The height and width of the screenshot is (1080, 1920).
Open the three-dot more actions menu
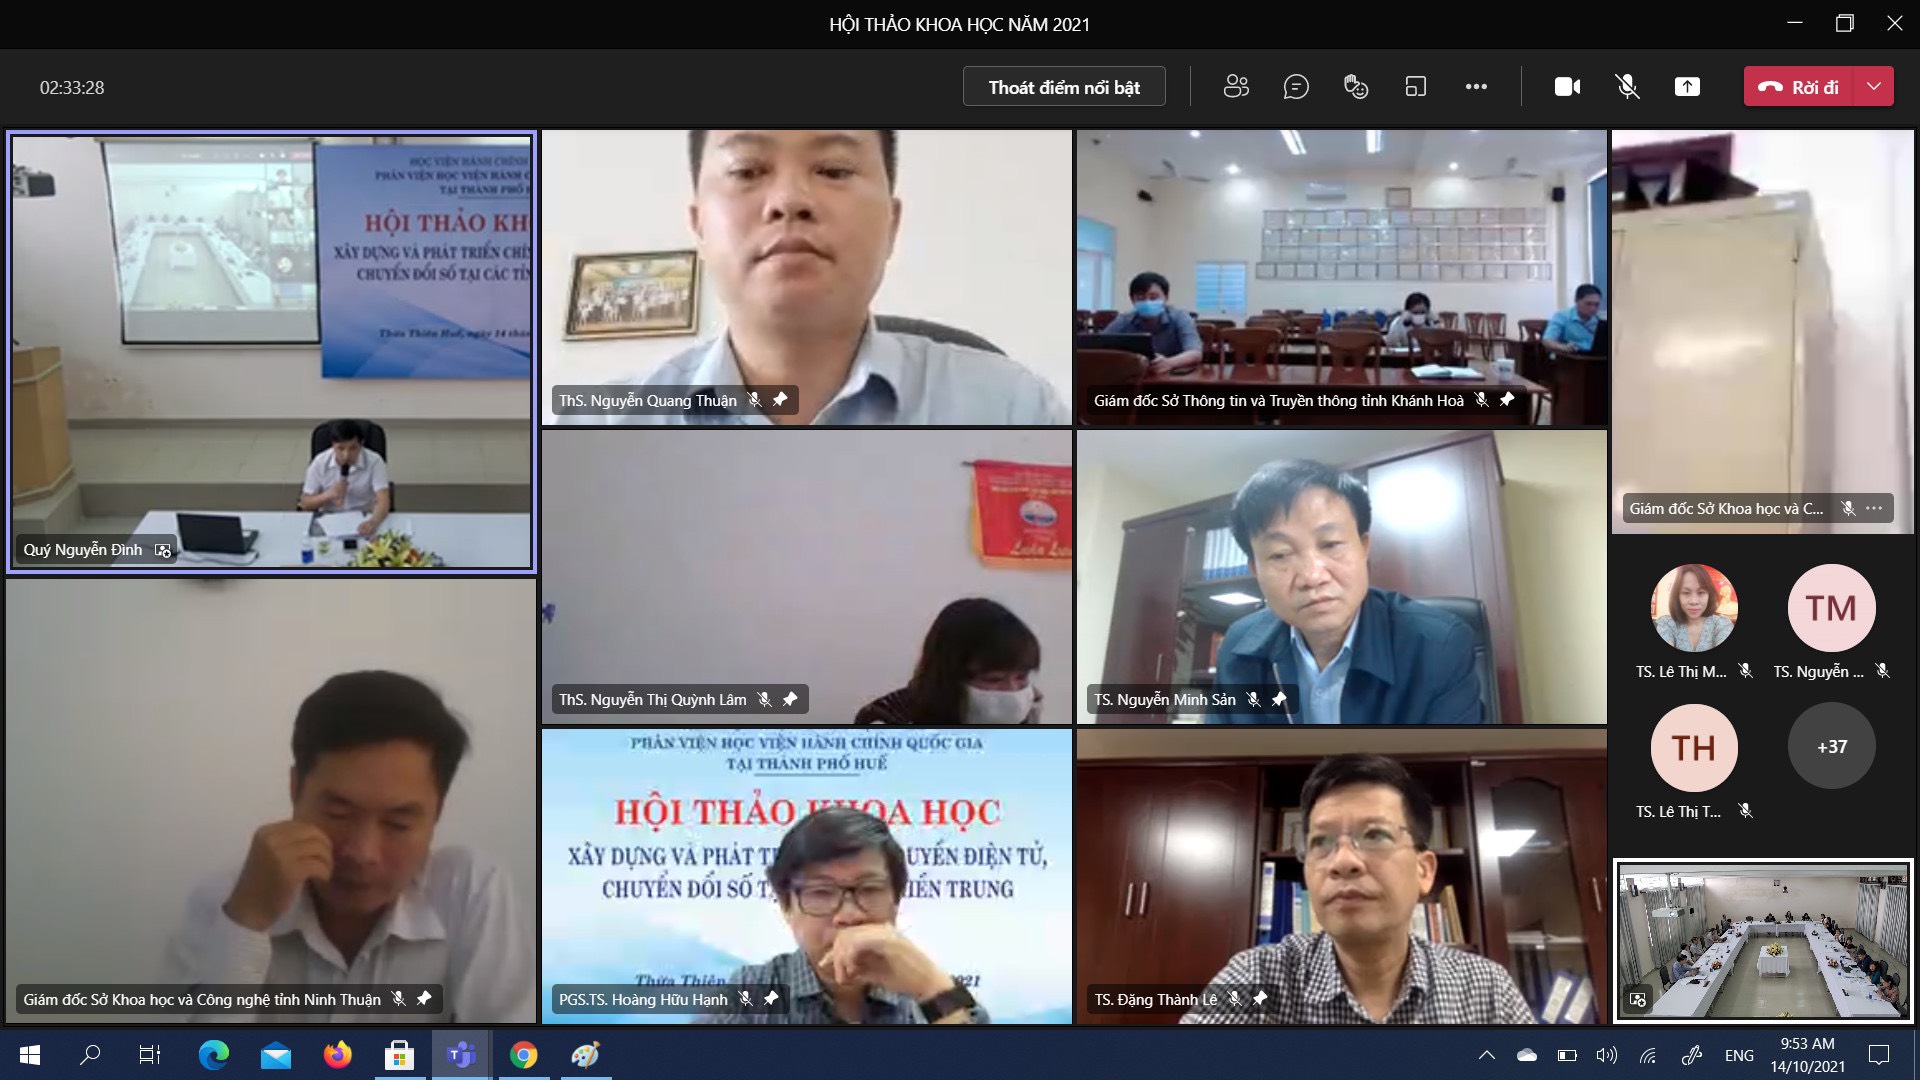pyautogui.click(x=1476, y=87)
